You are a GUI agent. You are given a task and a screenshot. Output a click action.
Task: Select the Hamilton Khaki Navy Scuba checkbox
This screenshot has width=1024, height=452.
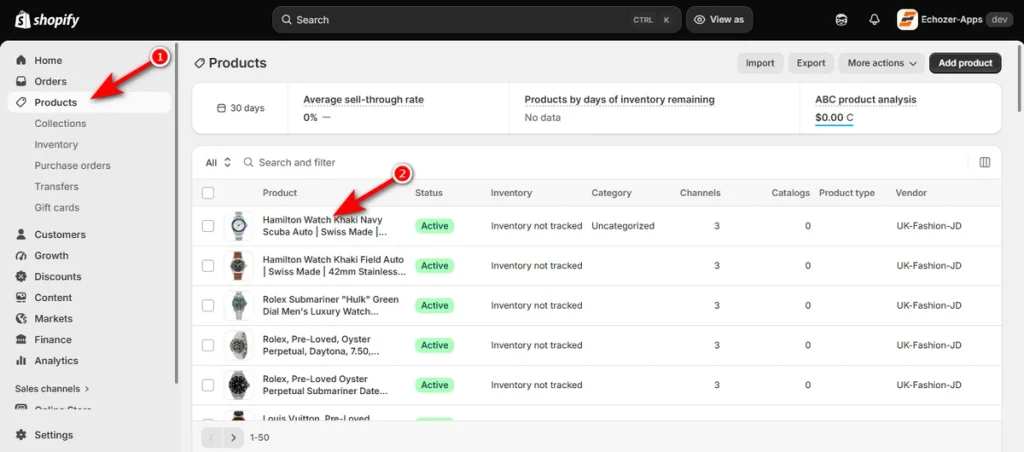(x=208, y=226)
